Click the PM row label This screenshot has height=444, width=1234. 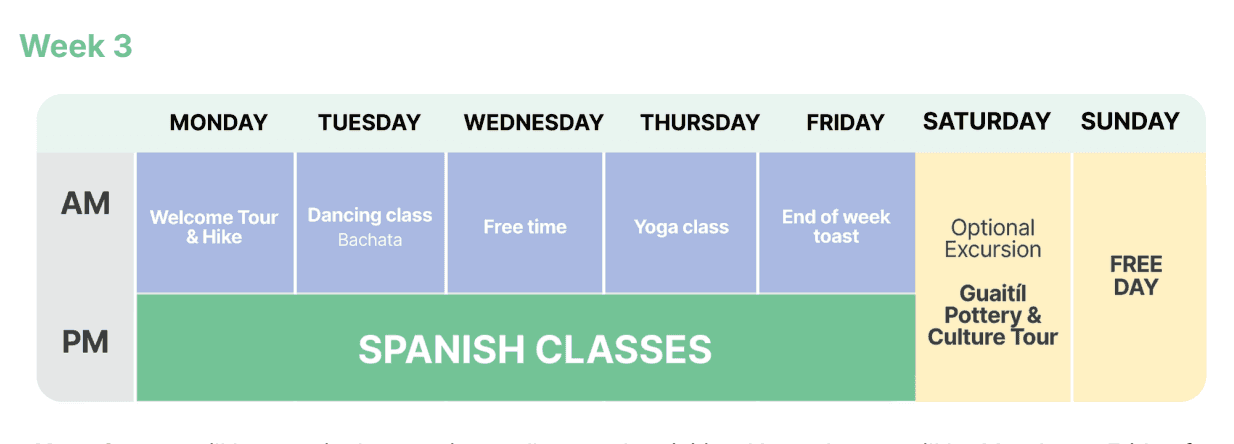click(85, 343)
